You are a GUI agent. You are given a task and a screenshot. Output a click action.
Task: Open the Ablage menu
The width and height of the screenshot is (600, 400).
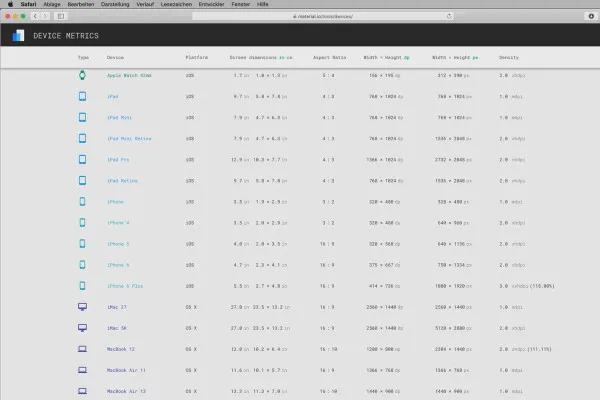click(52, 4)
